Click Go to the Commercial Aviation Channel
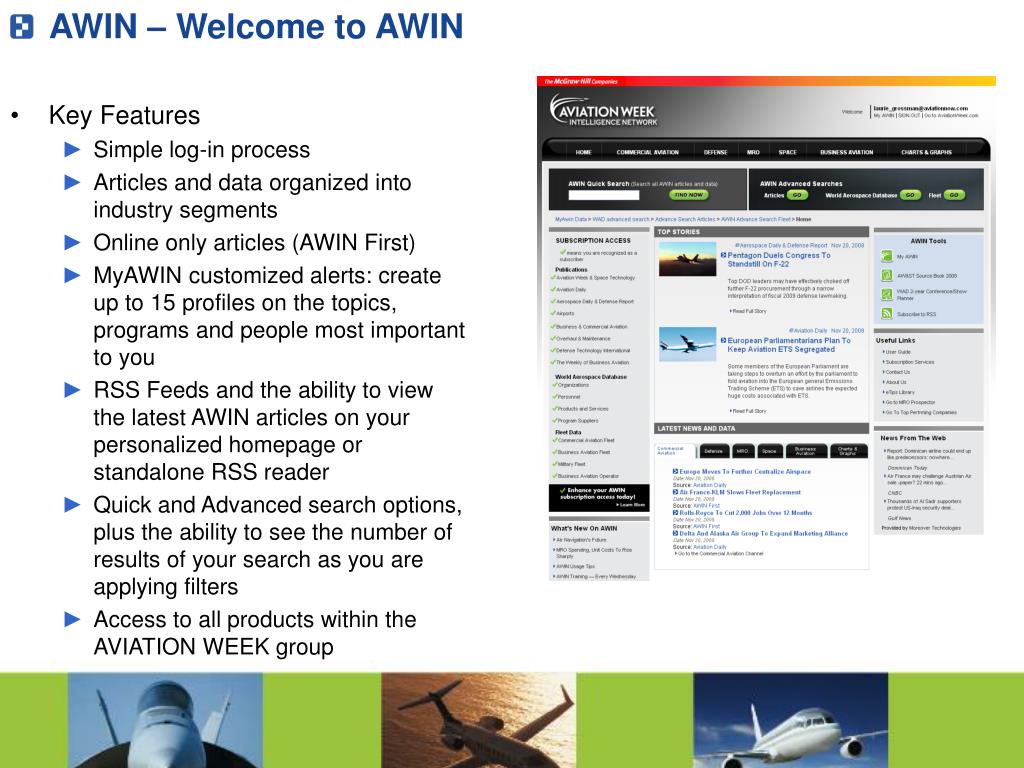The height and width of the screenshot is (768, 1024). (720, 553)
